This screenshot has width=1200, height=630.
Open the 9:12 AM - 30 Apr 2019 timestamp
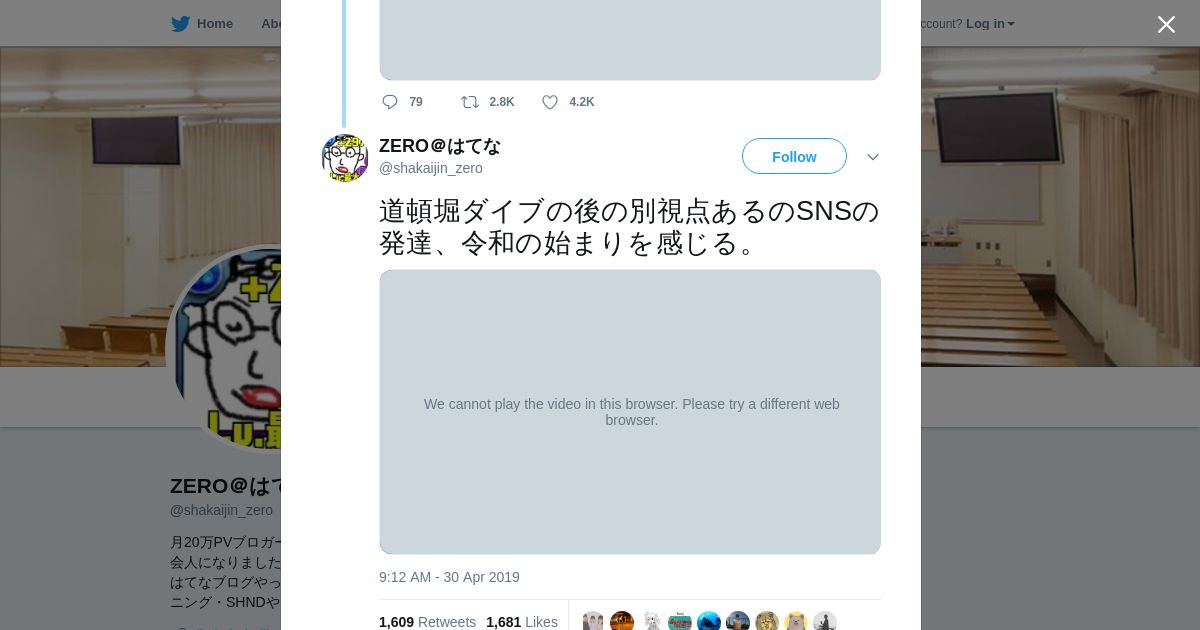(449, 577)
